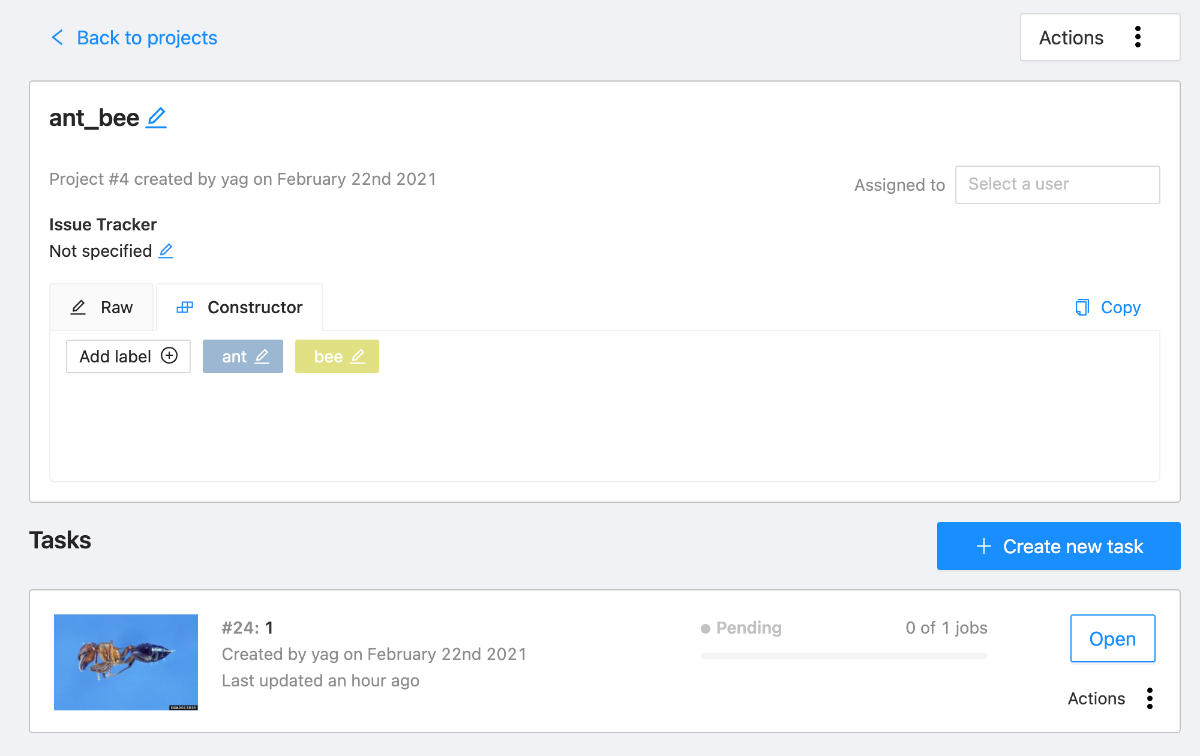1200x756 pixels.
Task: Click the plus icon in Add label
Action: tap(169, 356)
